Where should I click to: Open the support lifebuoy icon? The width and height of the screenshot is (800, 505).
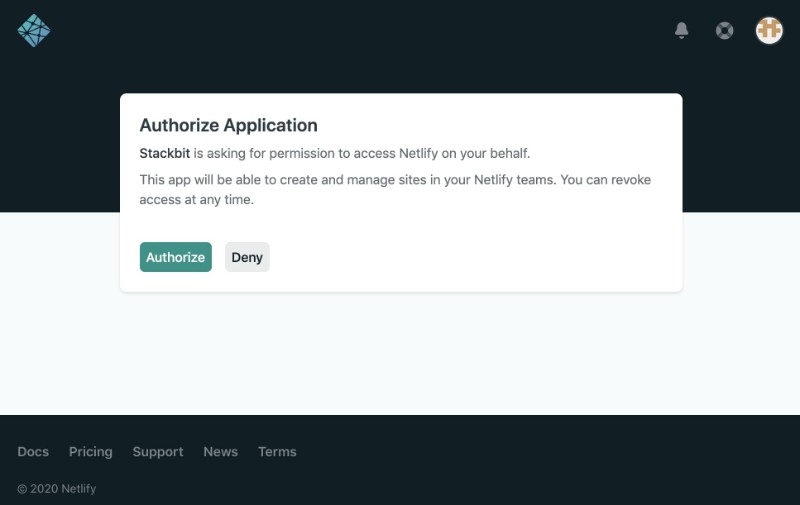click(x=724, y=31)
